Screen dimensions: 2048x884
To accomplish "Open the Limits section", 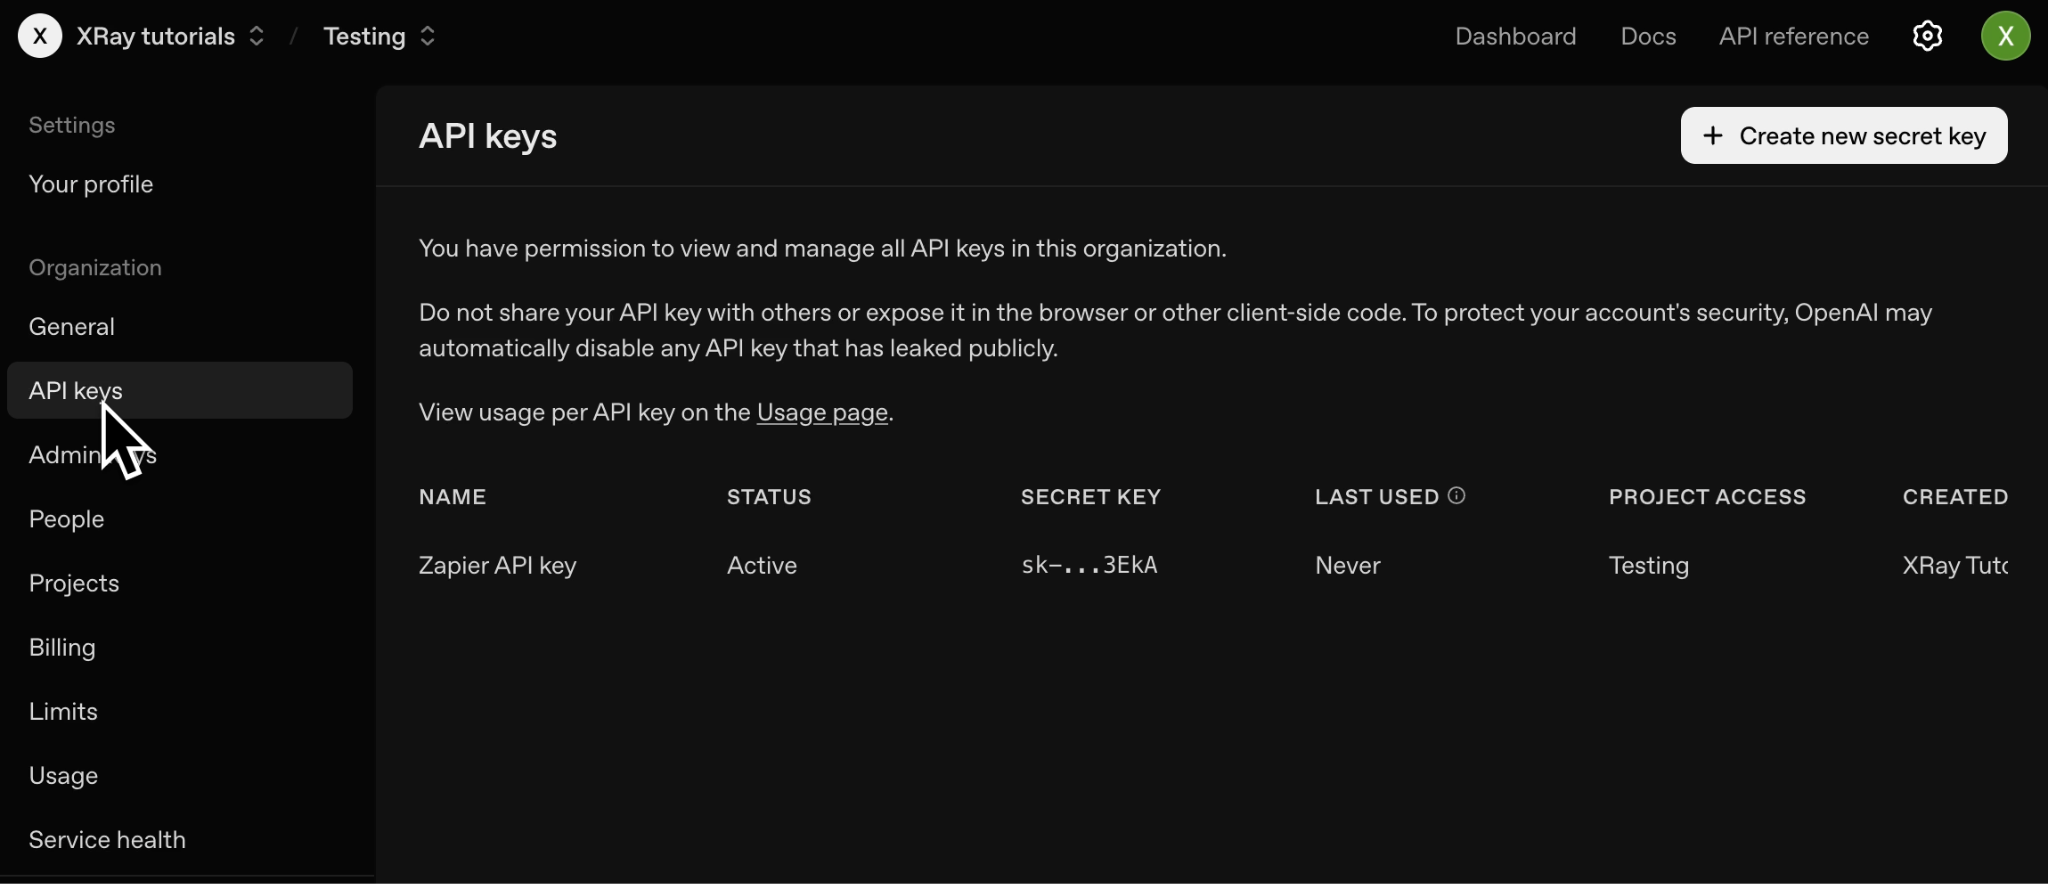I will pyautogui.click(x=63, y=711).
